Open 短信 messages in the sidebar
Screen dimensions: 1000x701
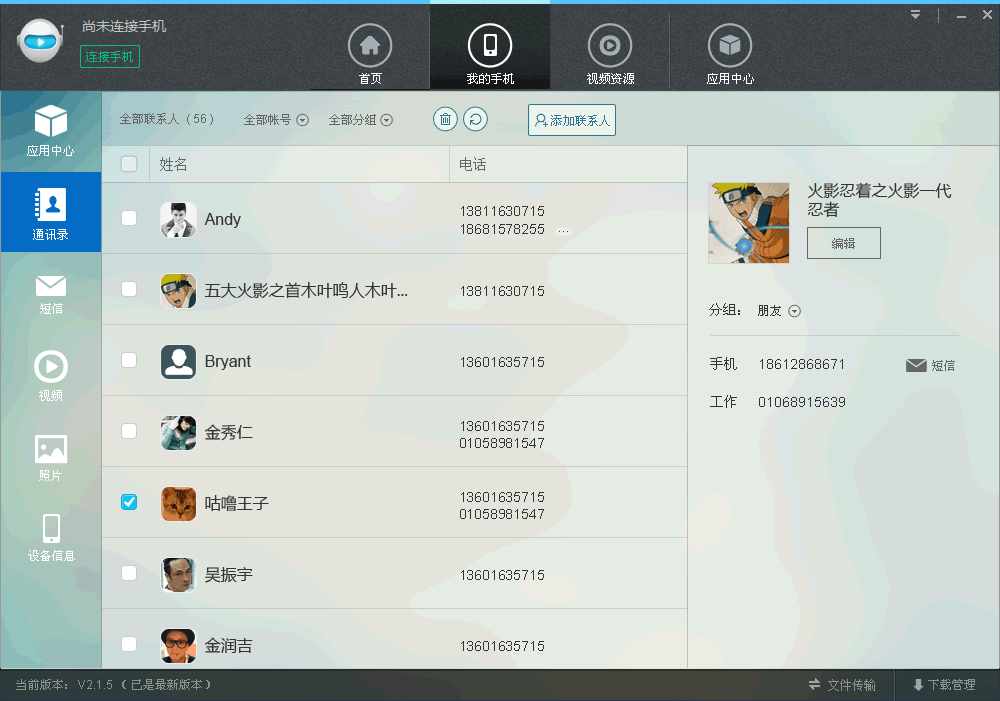pos(51,294)
